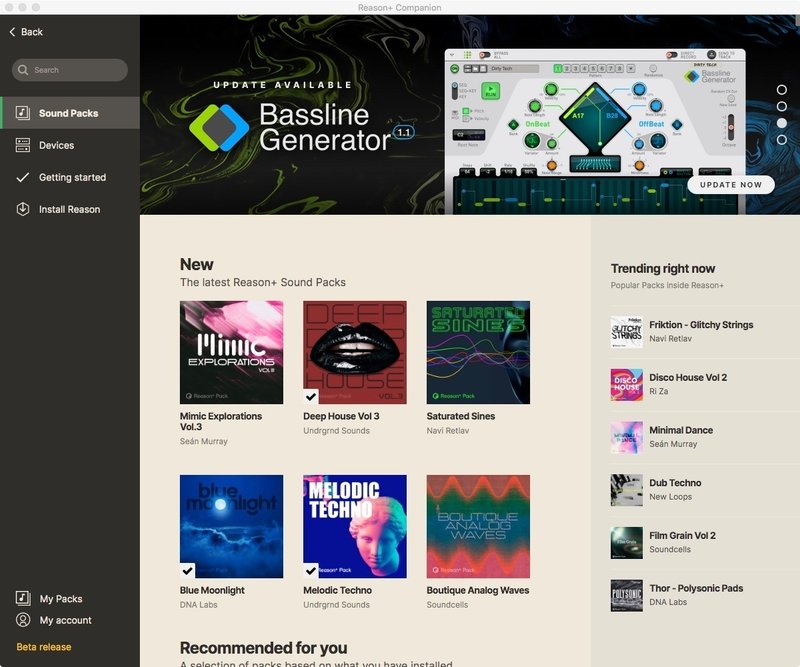Click Film Grain Vol 2 thumbnail
800x667 pixels.
pos(627,542)
